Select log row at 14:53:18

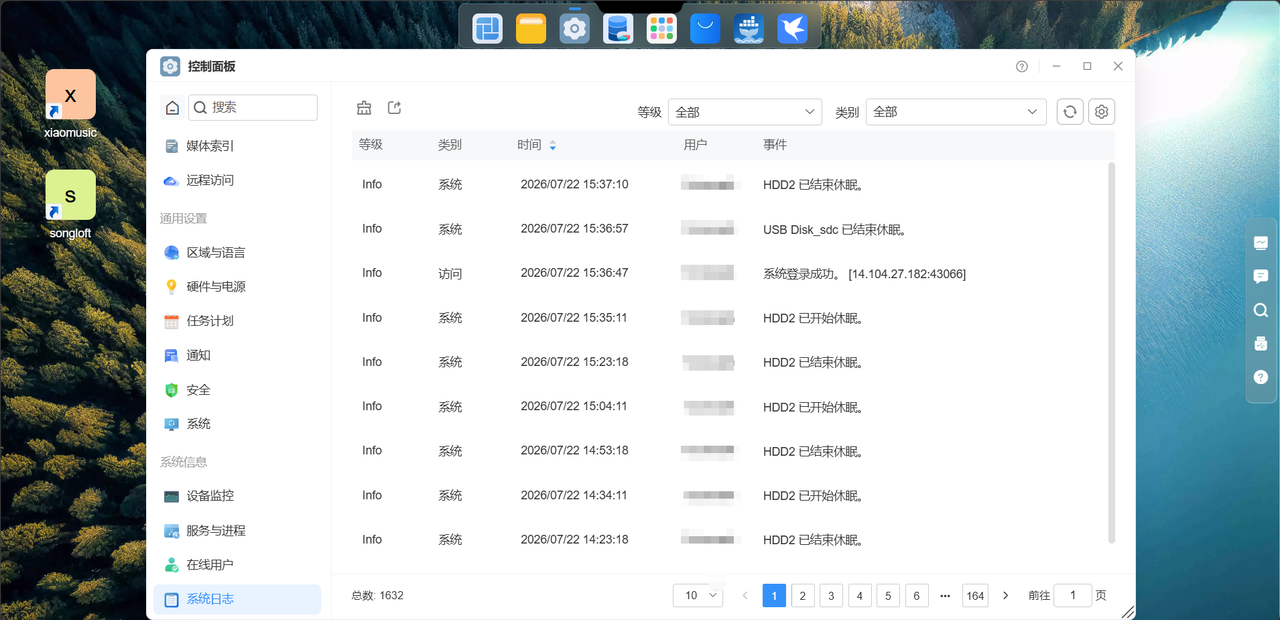pyautogui.click(x=731, y=451)
